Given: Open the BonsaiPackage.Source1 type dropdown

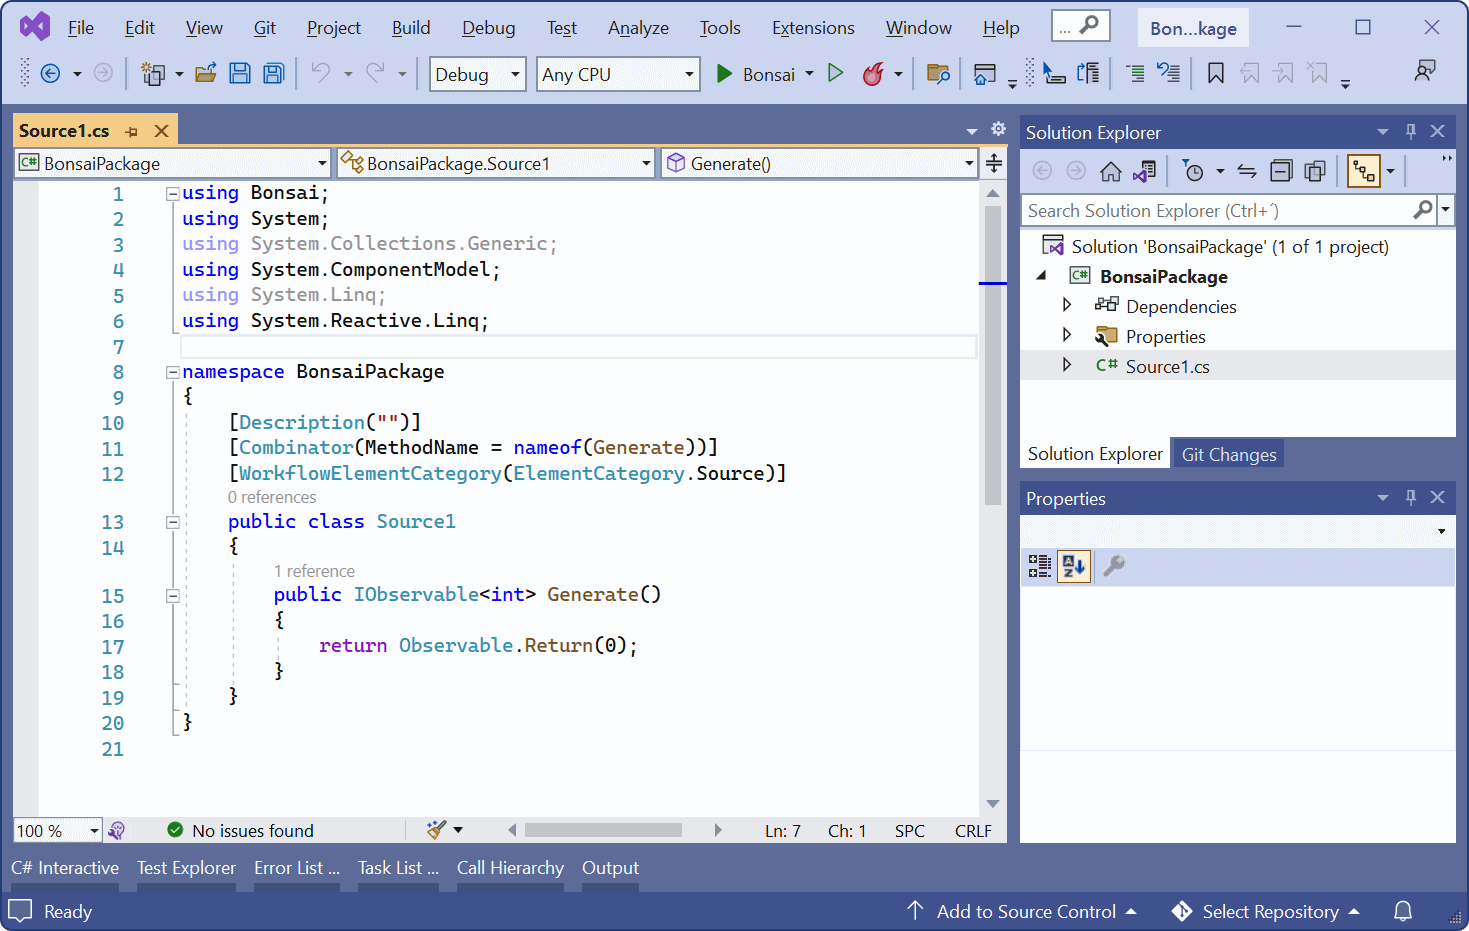Looking at the screenshot, I should tap(496, 163).
